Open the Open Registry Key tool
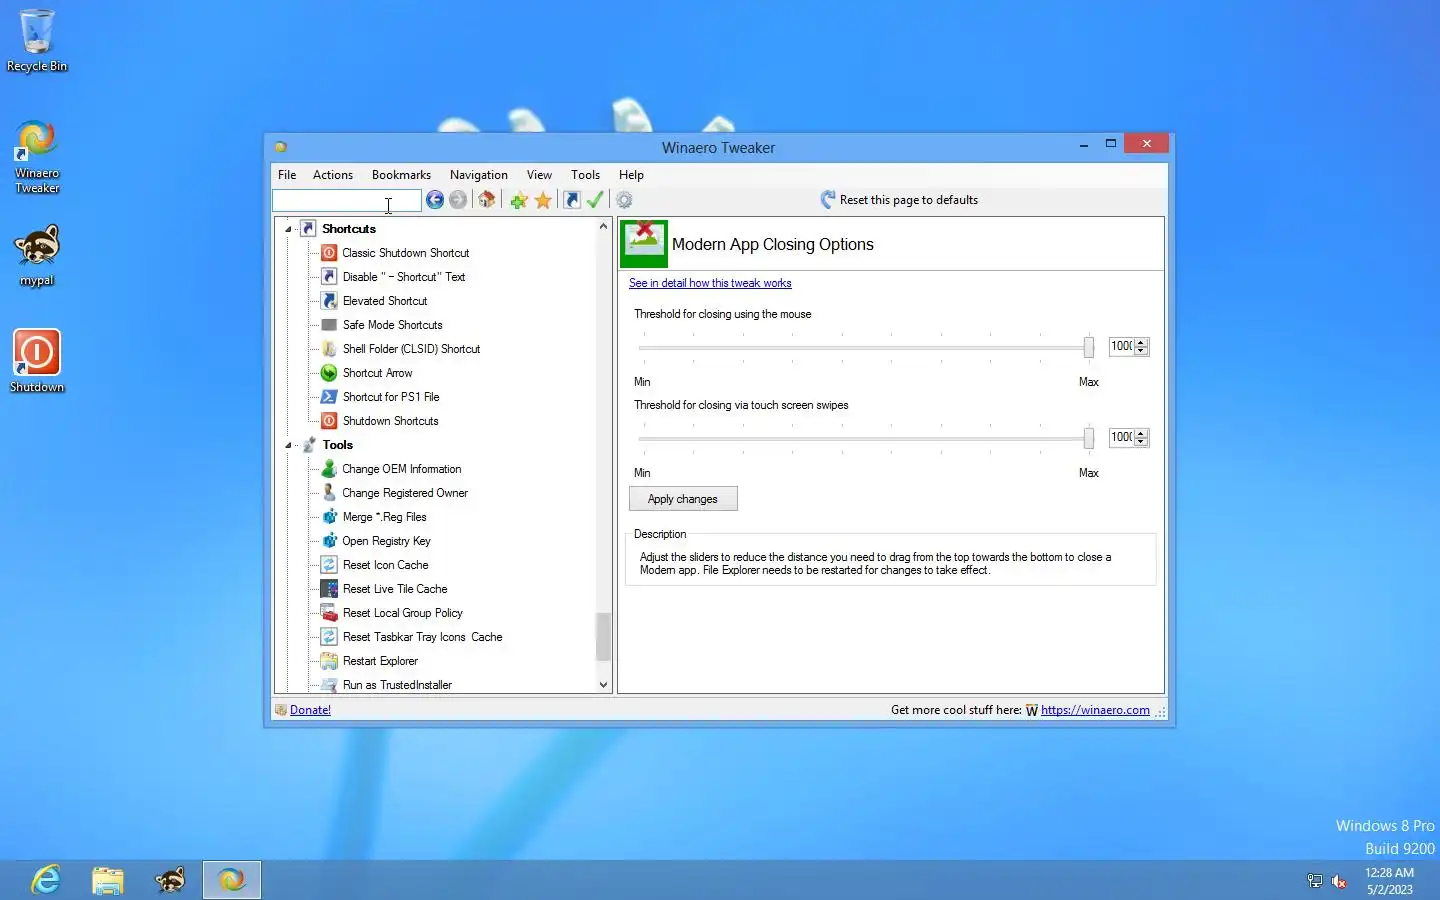This screenshot has height=900, width=1440. point(386,541)
